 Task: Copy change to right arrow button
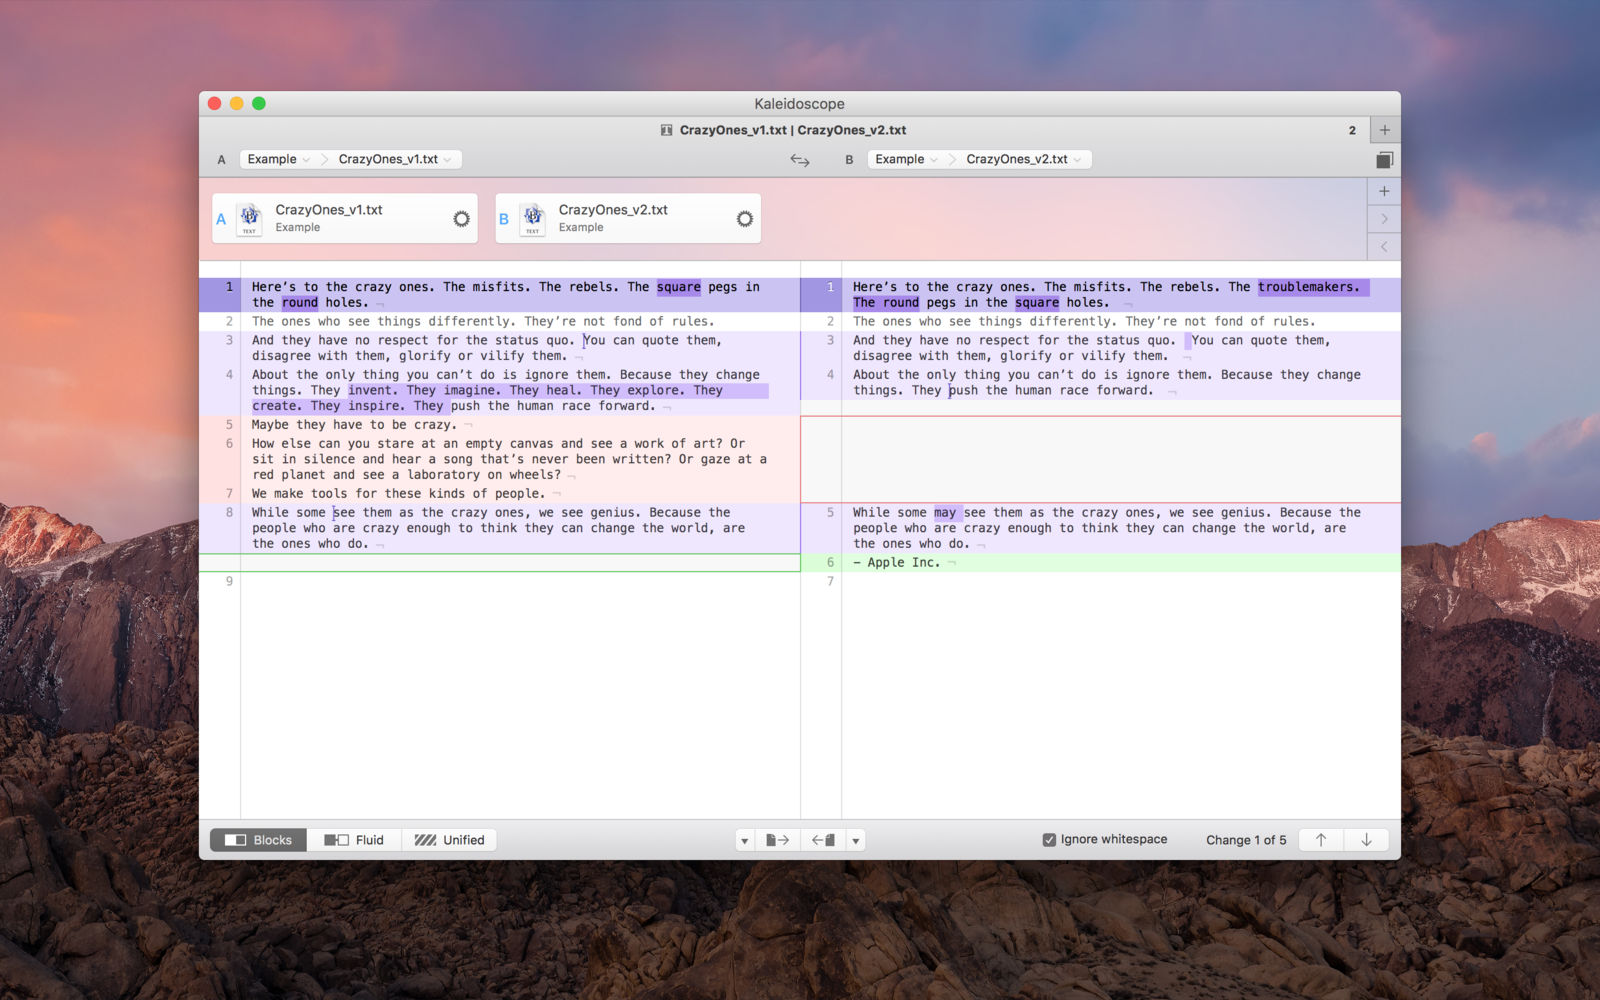click(x=777, y=840)
